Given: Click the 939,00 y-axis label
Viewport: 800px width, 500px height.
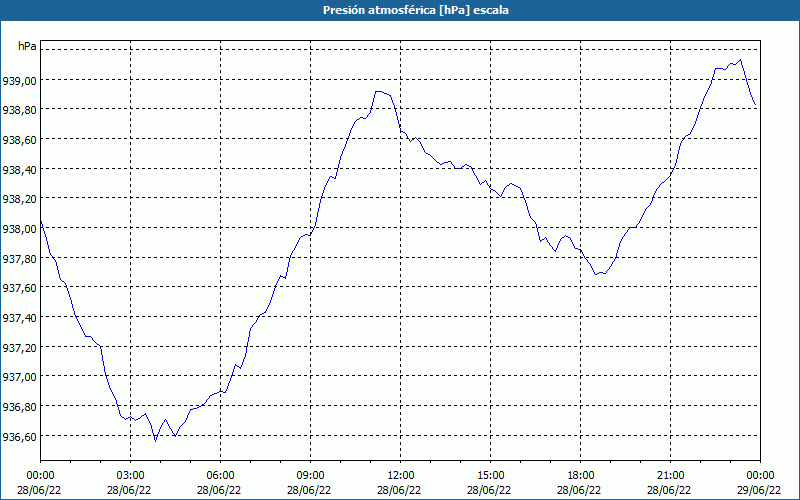Looking at the screenshot, I should pyautogui.click(x=19, y=80).
